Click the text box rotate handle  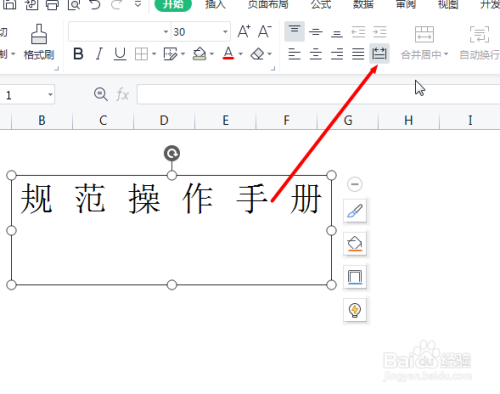pyautogui.click(x=172, y=154)
